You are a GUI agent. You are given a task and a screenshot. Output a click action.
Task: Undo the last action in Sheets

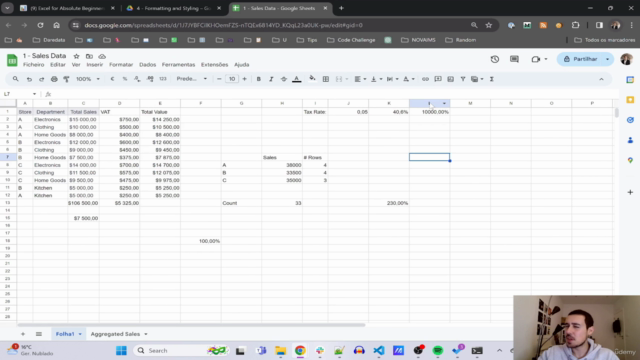coord(29,79)
